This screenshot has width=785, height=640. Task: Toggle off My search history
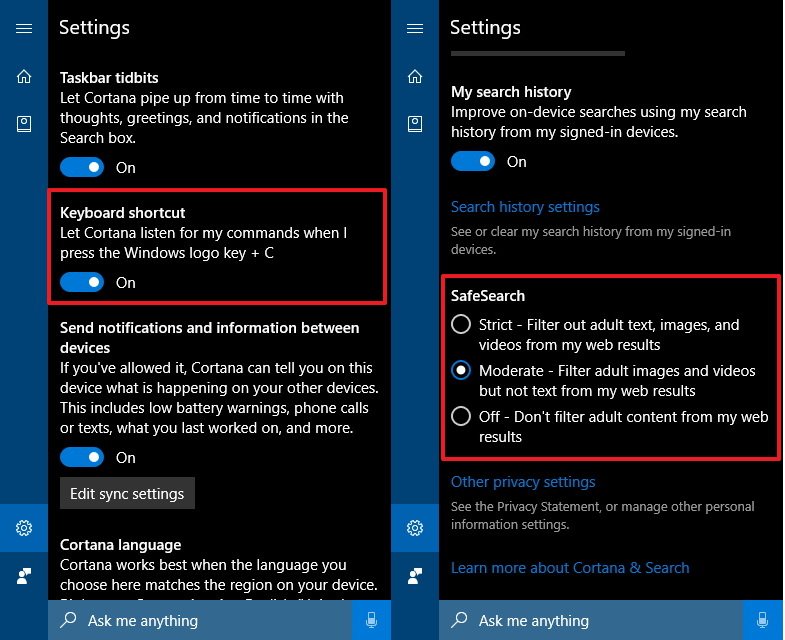click(473, 161)
